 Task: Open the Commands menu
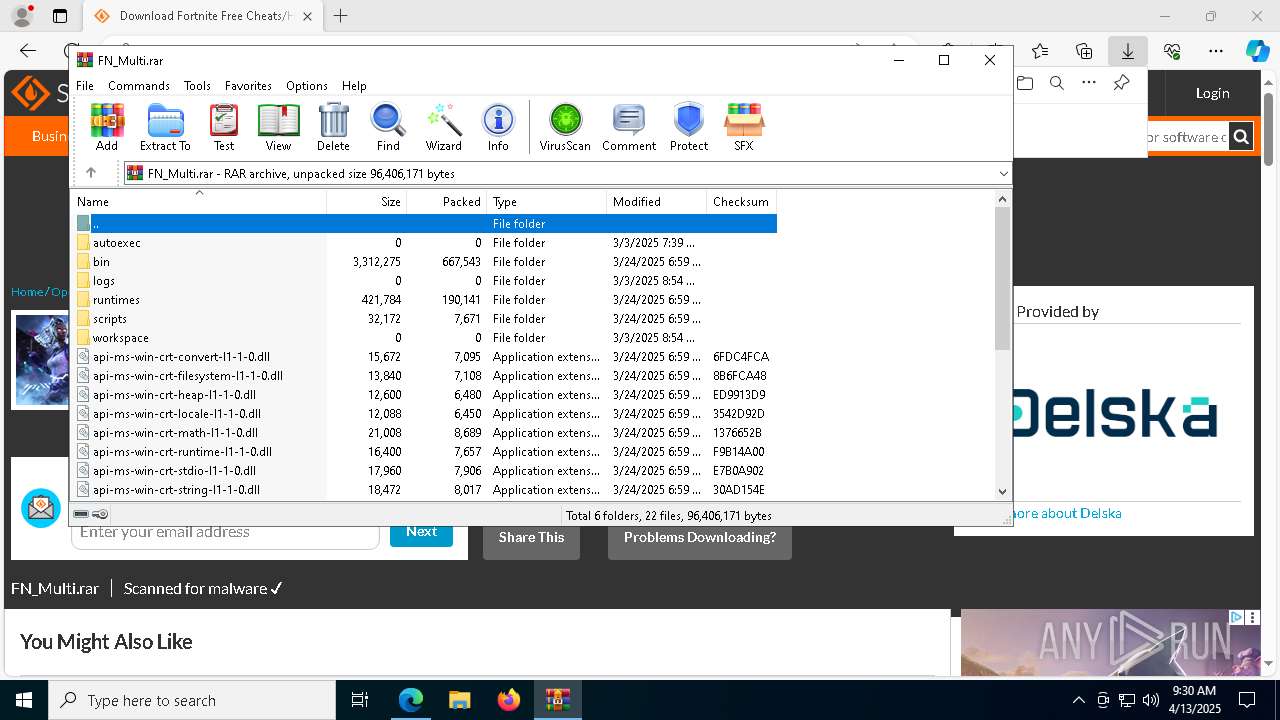tap(139, 86)
